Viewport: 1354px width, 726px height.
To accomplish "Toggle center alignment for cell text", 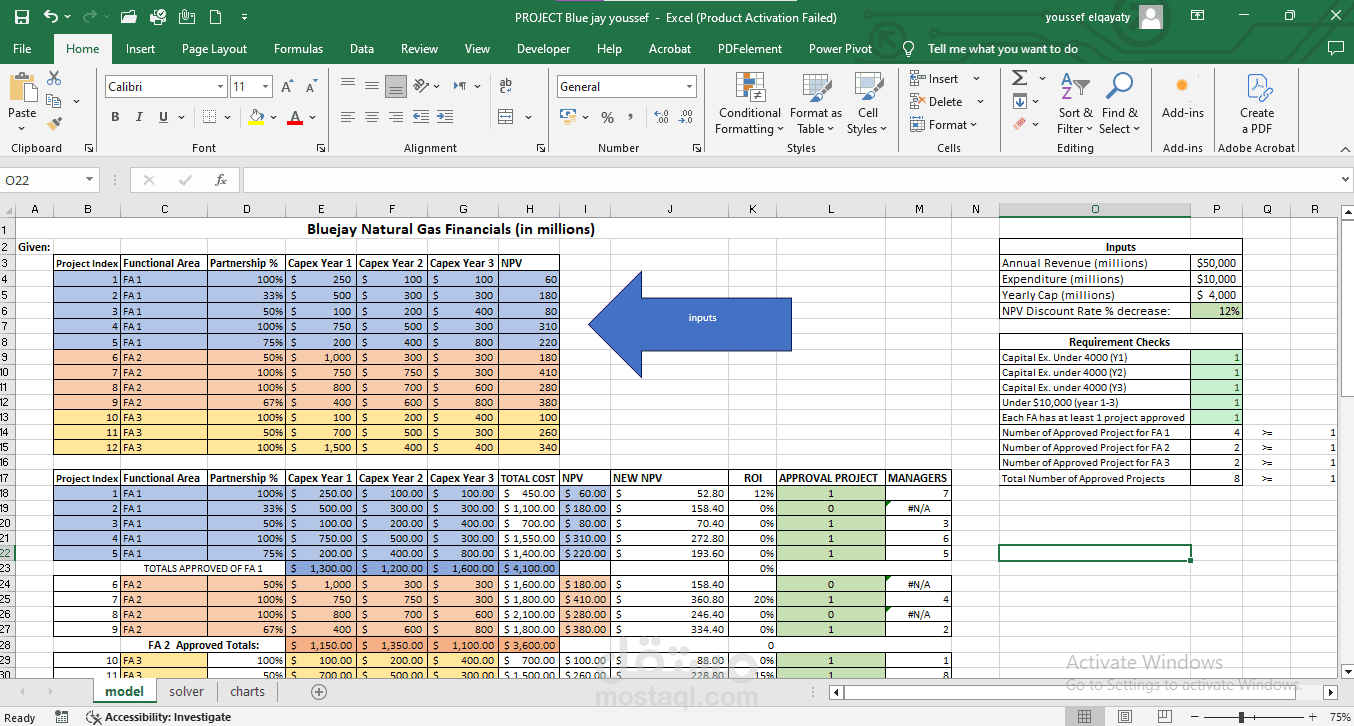I will tap(372, 117).
